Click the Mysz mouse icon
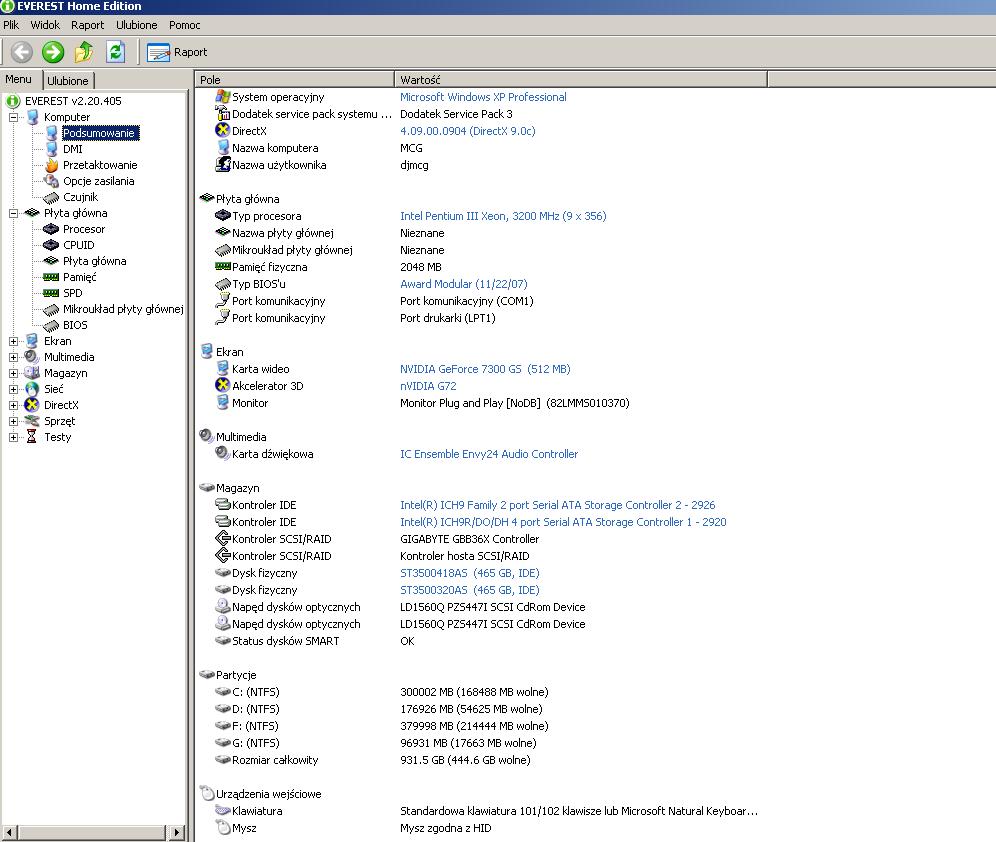The image size is (996, 842). [x=222, y=827]
